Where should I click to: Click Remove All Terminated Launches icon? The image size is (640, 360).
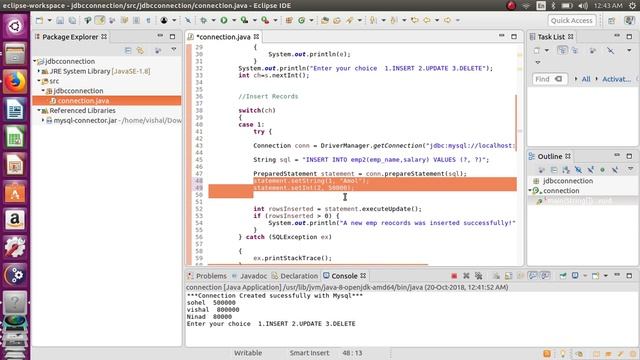pos(478,276)
